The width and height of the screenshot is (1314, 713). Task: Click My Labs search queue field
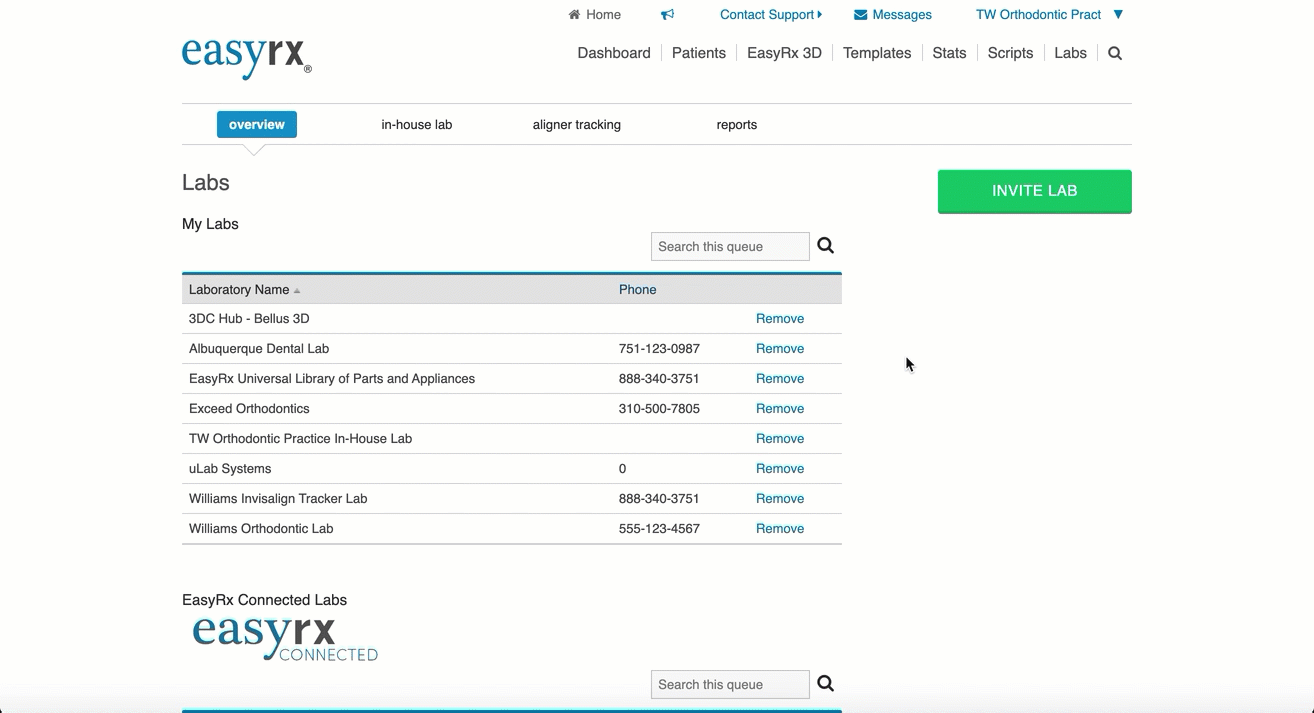click(730, 247)
